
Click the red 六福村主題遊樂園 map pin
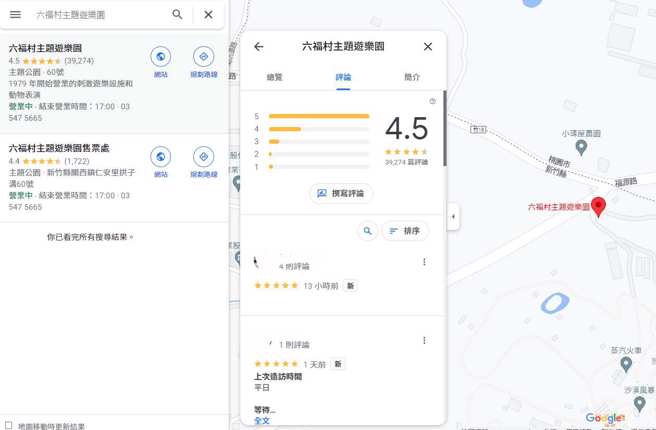[598, 207]
